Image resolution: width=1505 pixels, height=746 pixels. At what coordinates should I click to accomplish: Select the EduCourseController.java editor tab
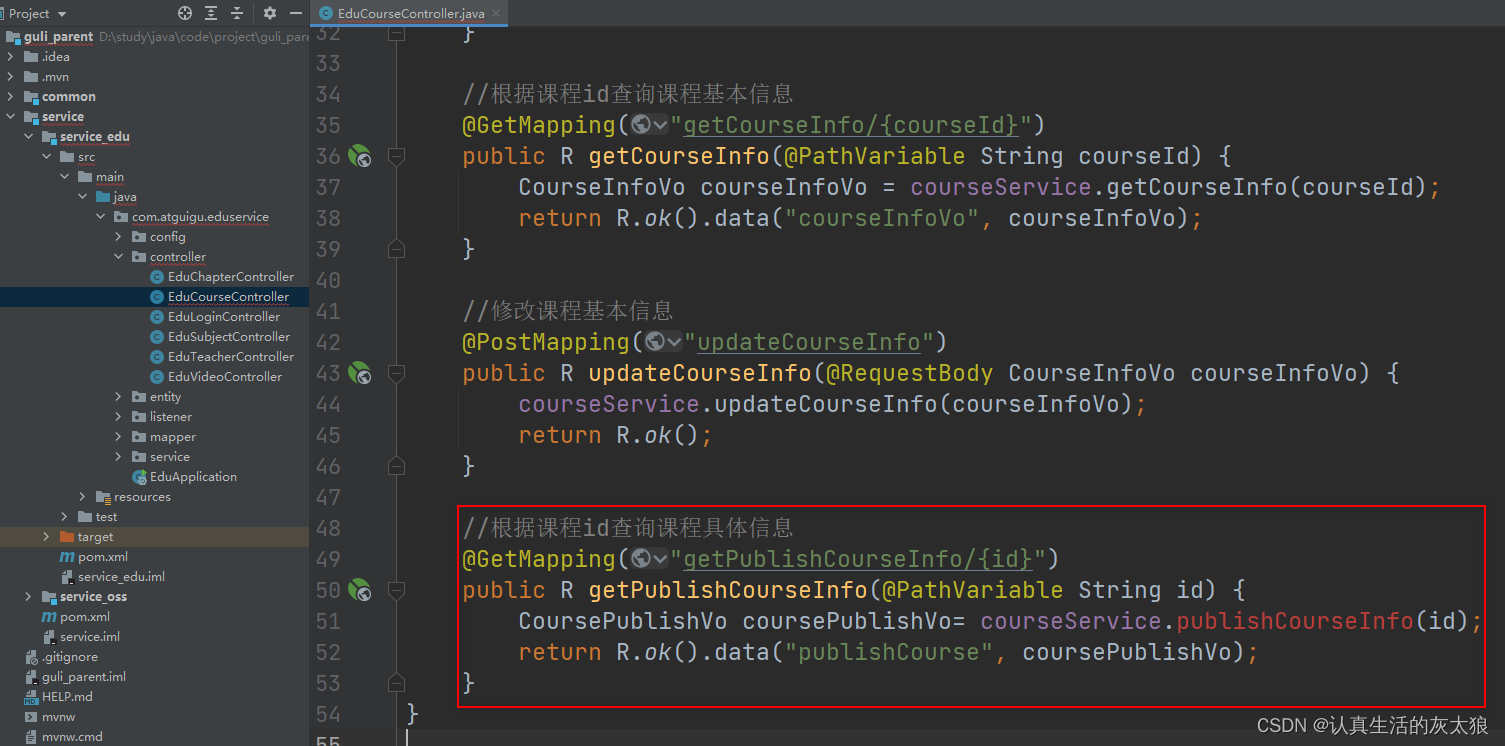pos(410,13)
